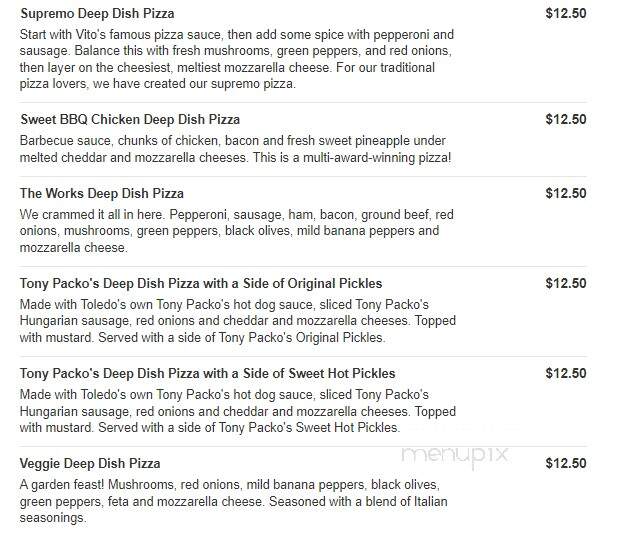Viewport: 634px width, 537px height.
Task: Click the 'We crammed it all' description
Action: point(237,231)
